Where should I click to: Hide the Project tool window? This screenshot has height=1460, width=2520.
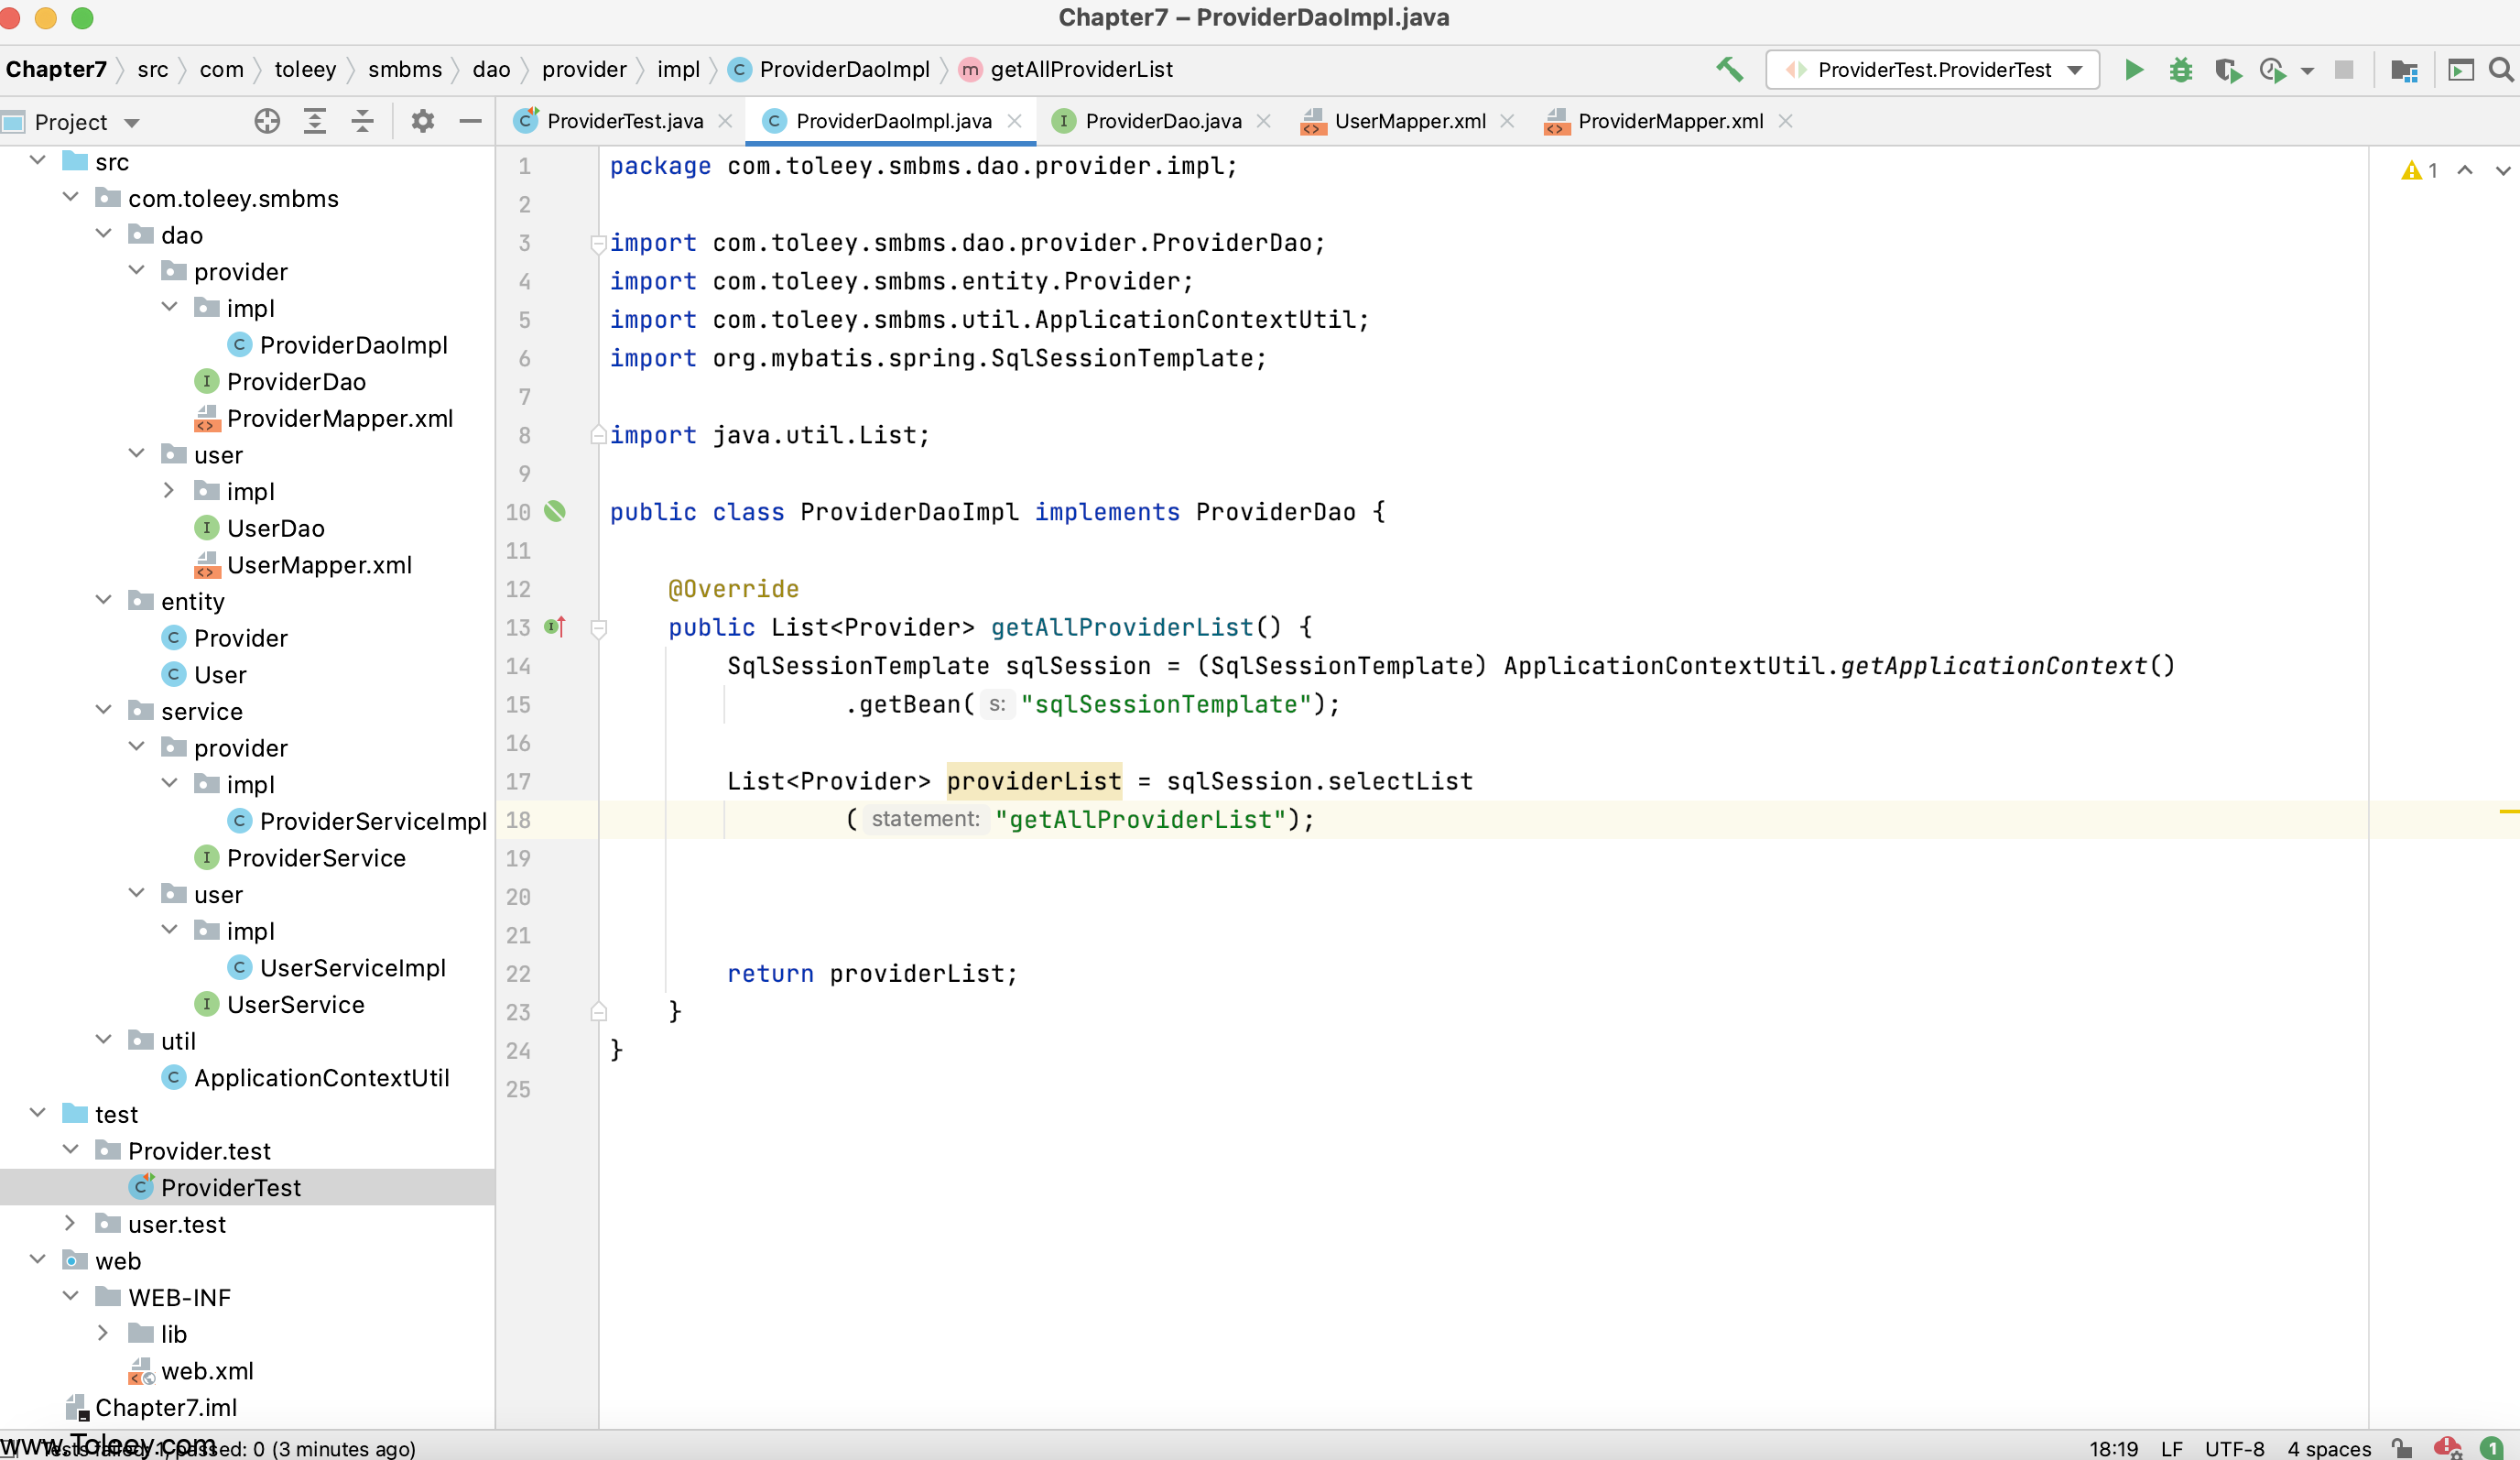click(x=470, y=122)
